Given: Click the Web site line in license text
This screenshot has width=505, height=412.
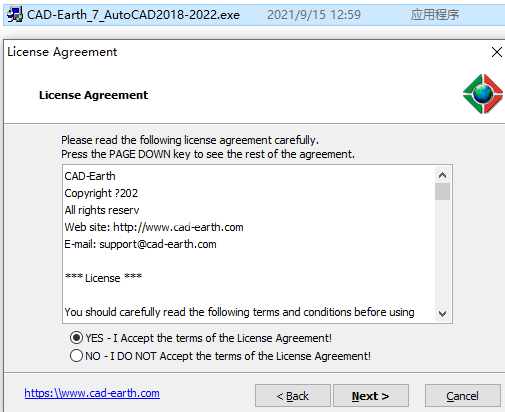Looking at the screenshot, I should click(x=154, y=227).
